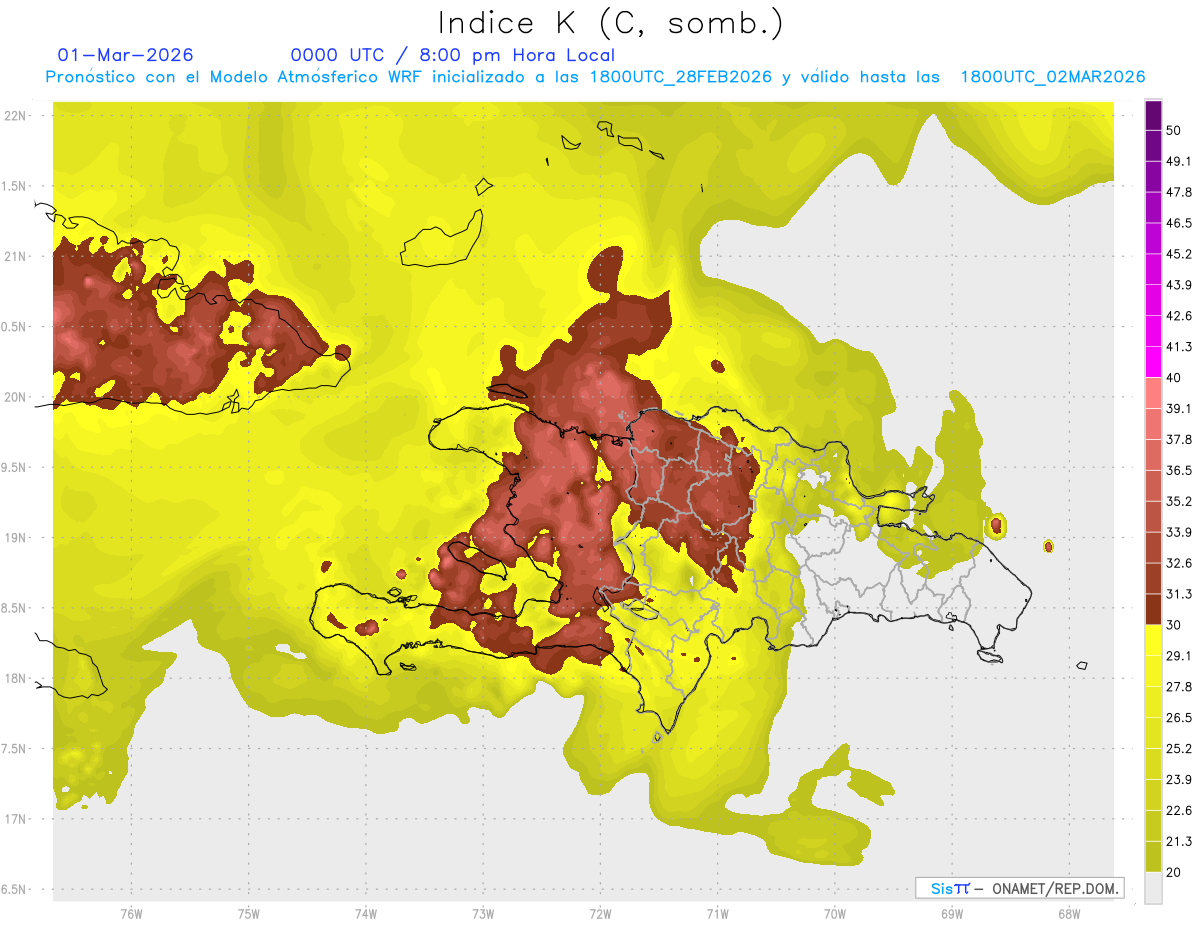Click the '21N' latitude label

[x=15, y=256]
